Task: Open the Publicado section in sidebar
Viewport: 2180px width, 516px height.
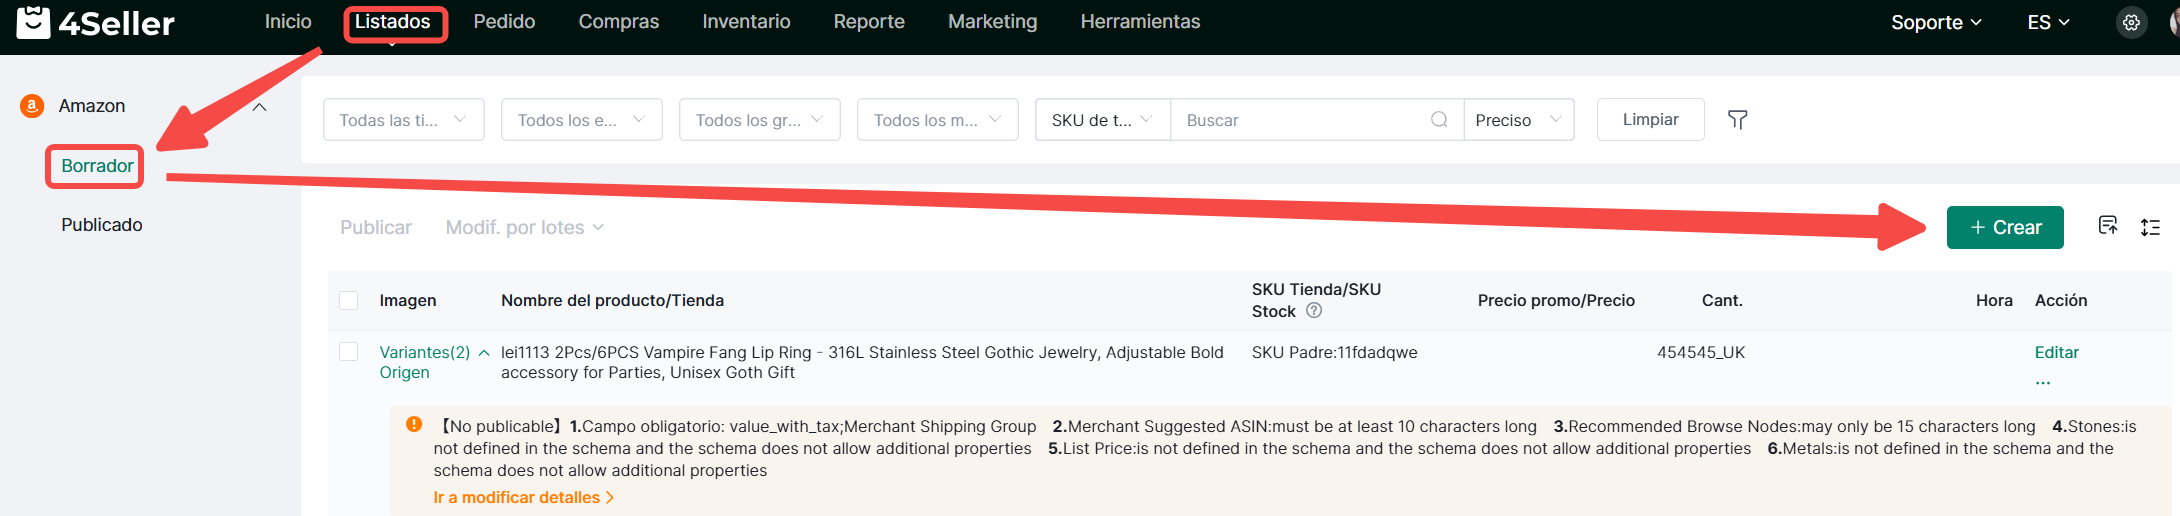Action: (102, 225)
